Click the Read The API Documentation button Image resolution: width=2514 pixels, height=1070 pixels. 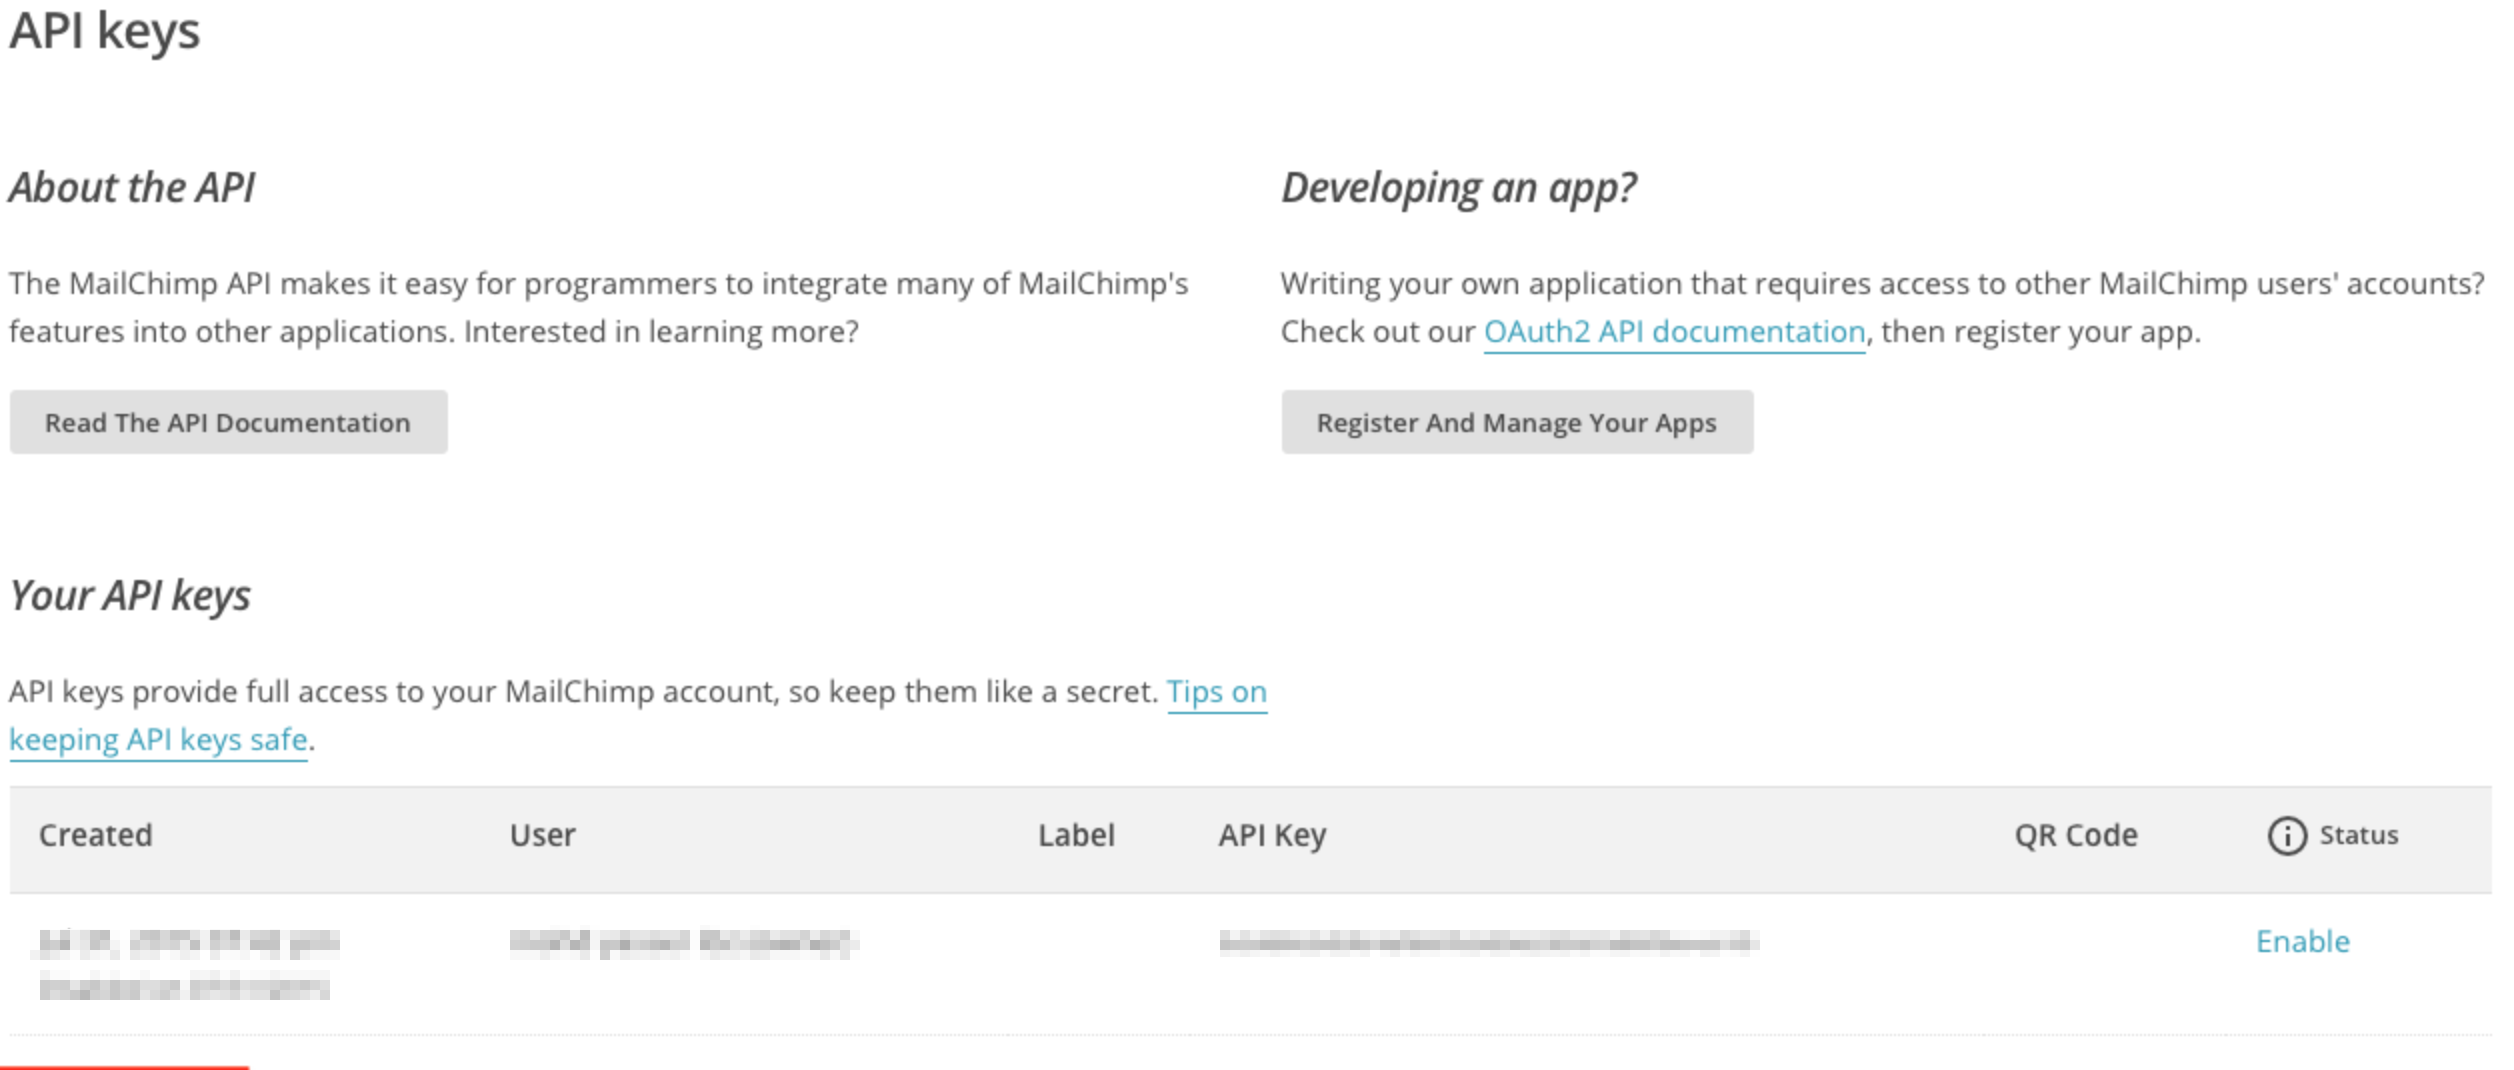click(228, 422)
